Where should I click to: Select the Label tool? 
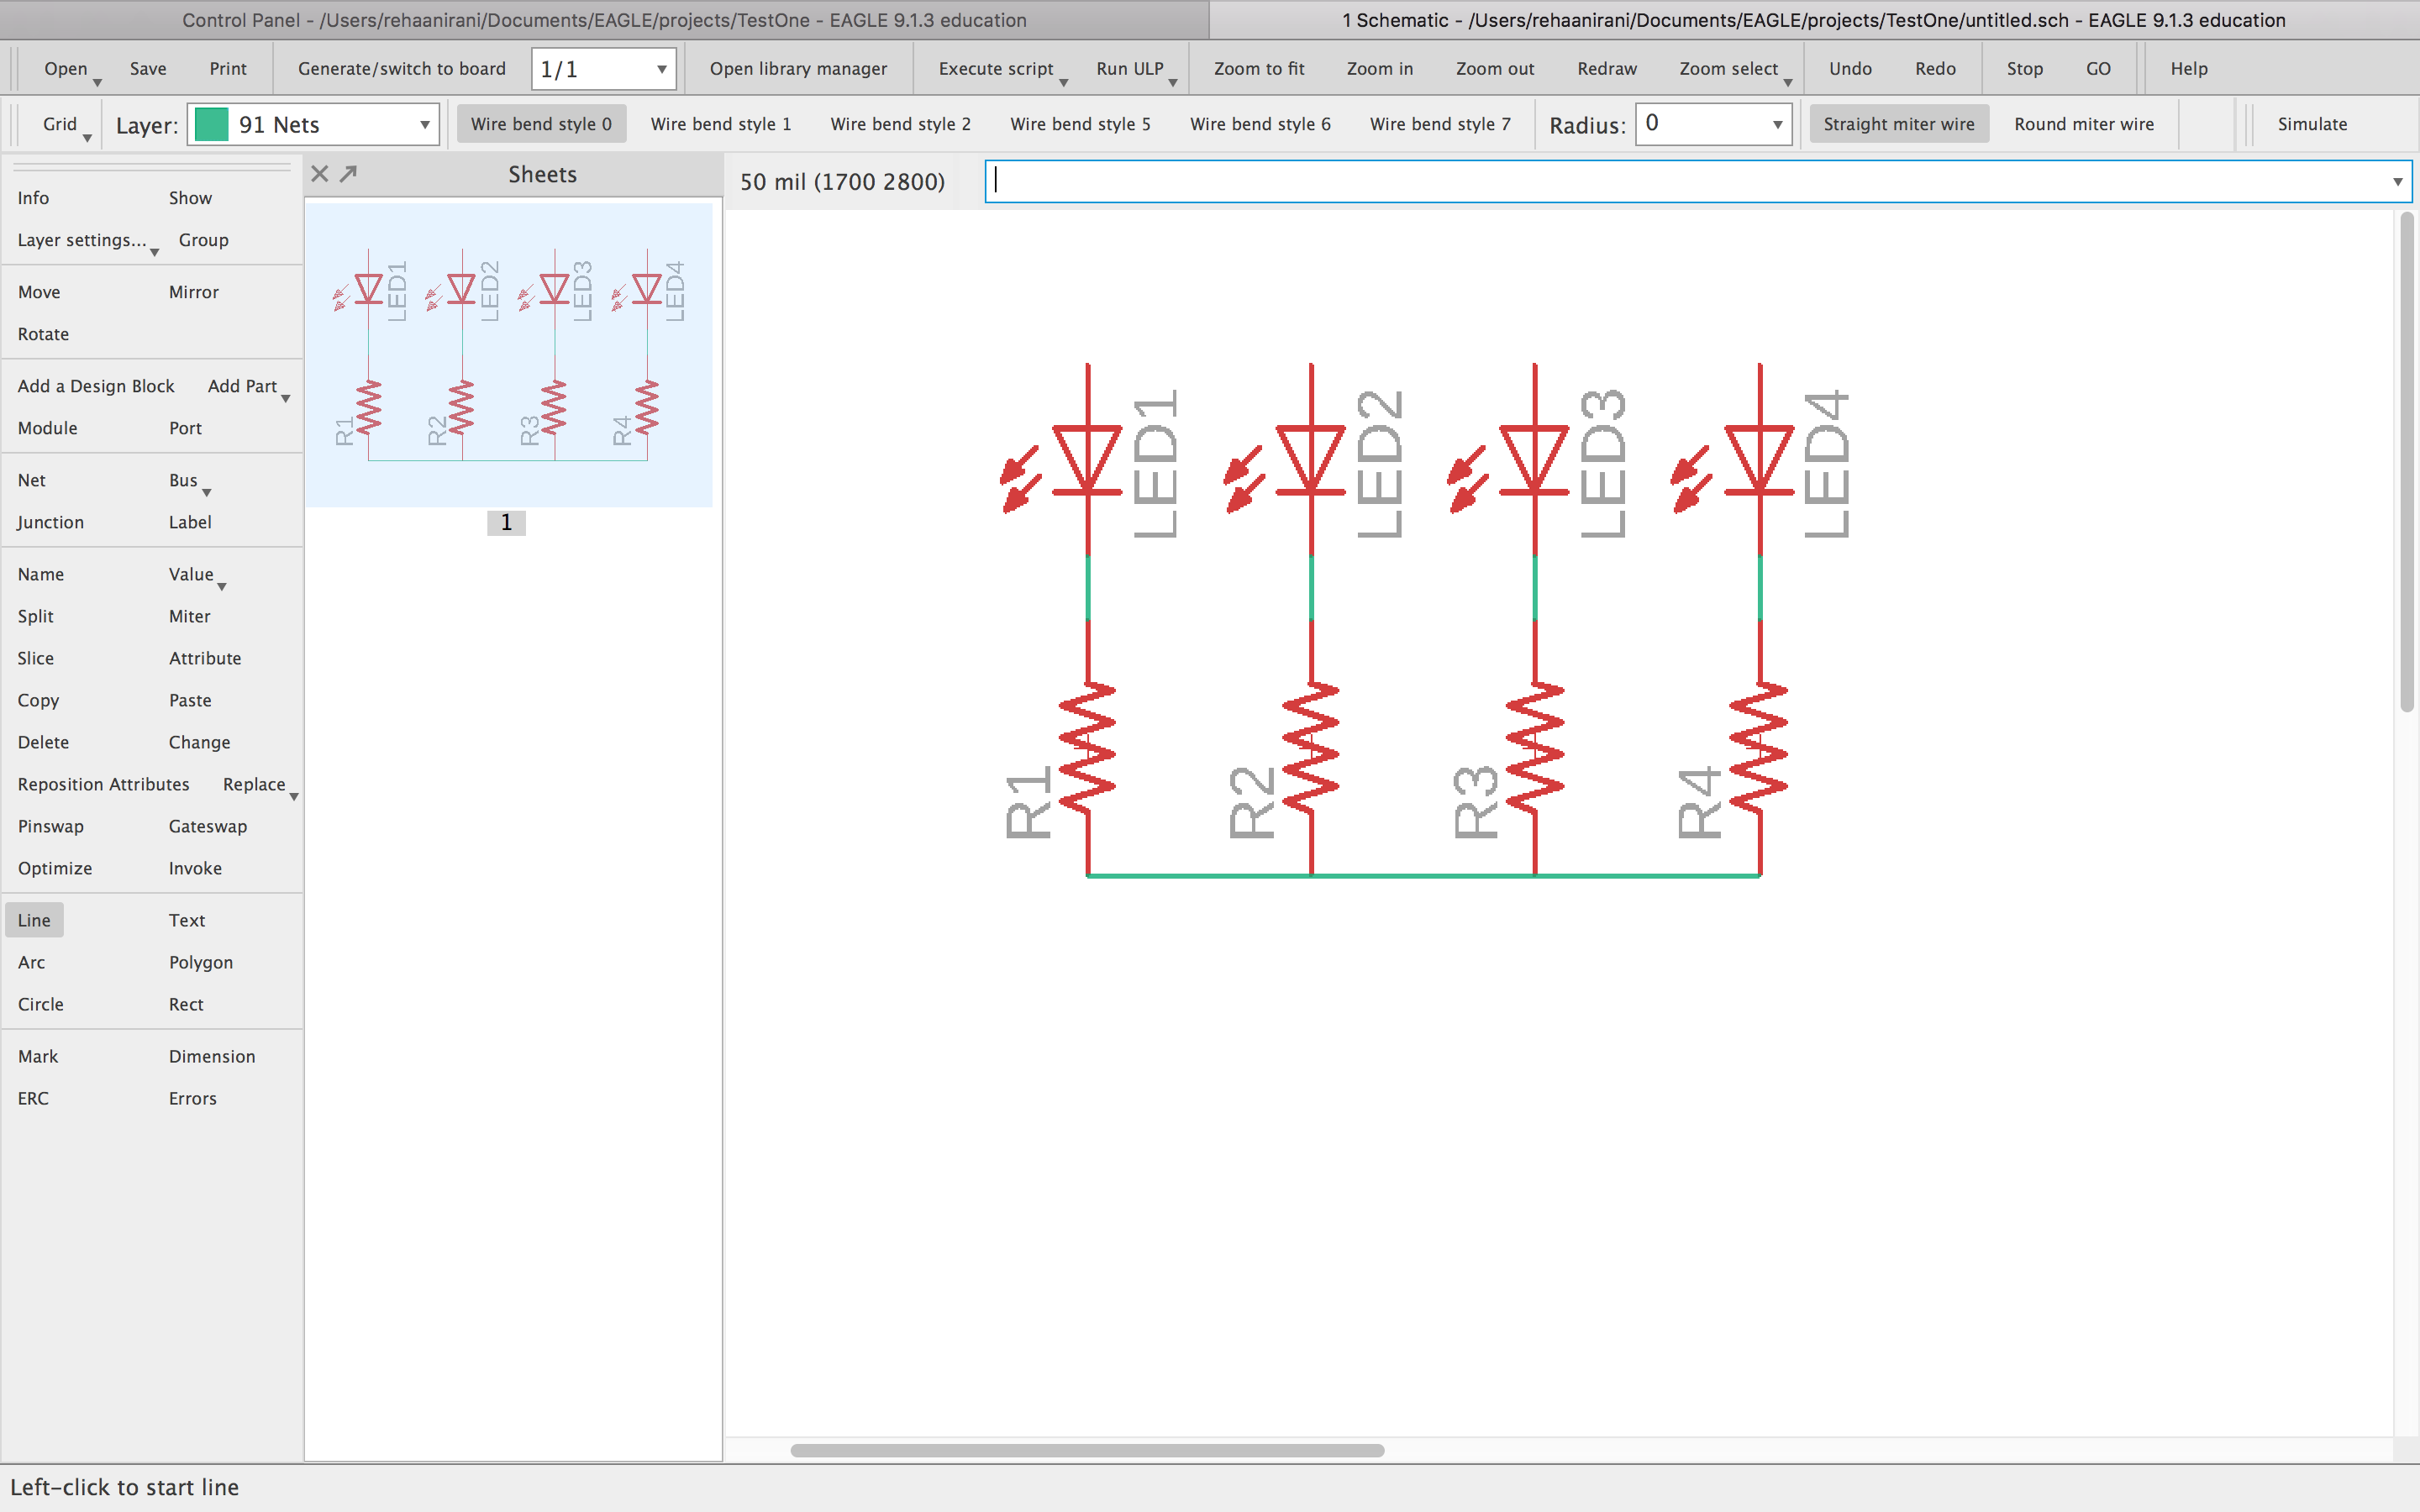(189, 521)
